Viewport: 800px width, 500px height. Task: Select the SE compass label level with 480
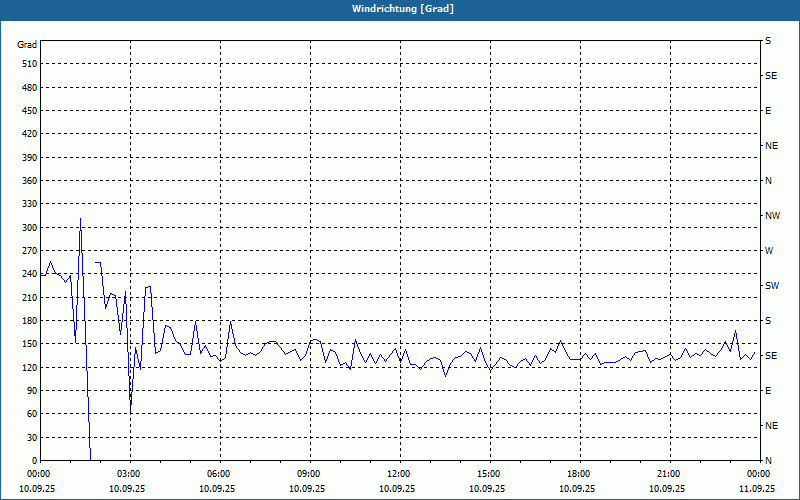(x=771, y=76)
